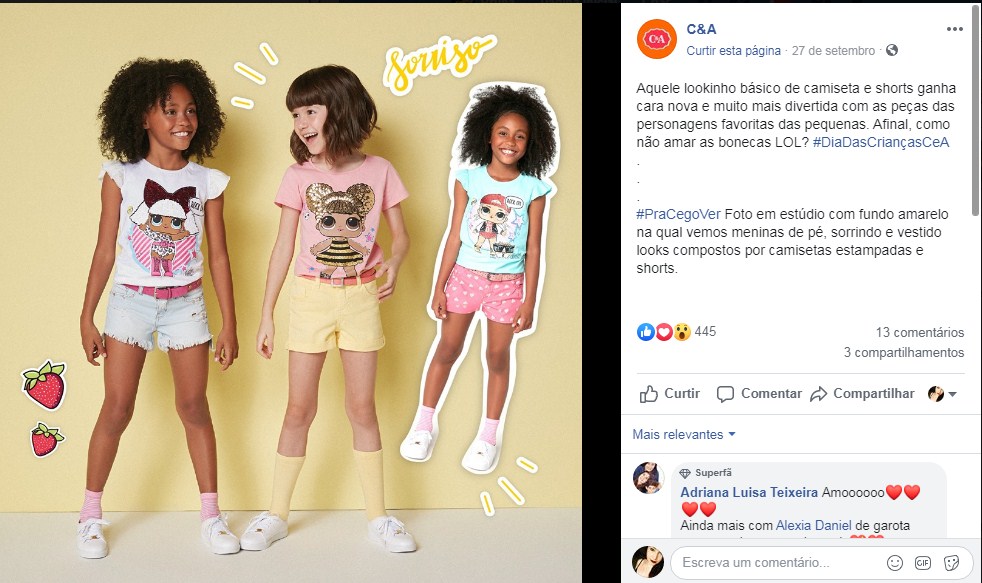Open the sticker picker in comment box
This screenshot has height=583, width=982.
click(x=951, y=562)
